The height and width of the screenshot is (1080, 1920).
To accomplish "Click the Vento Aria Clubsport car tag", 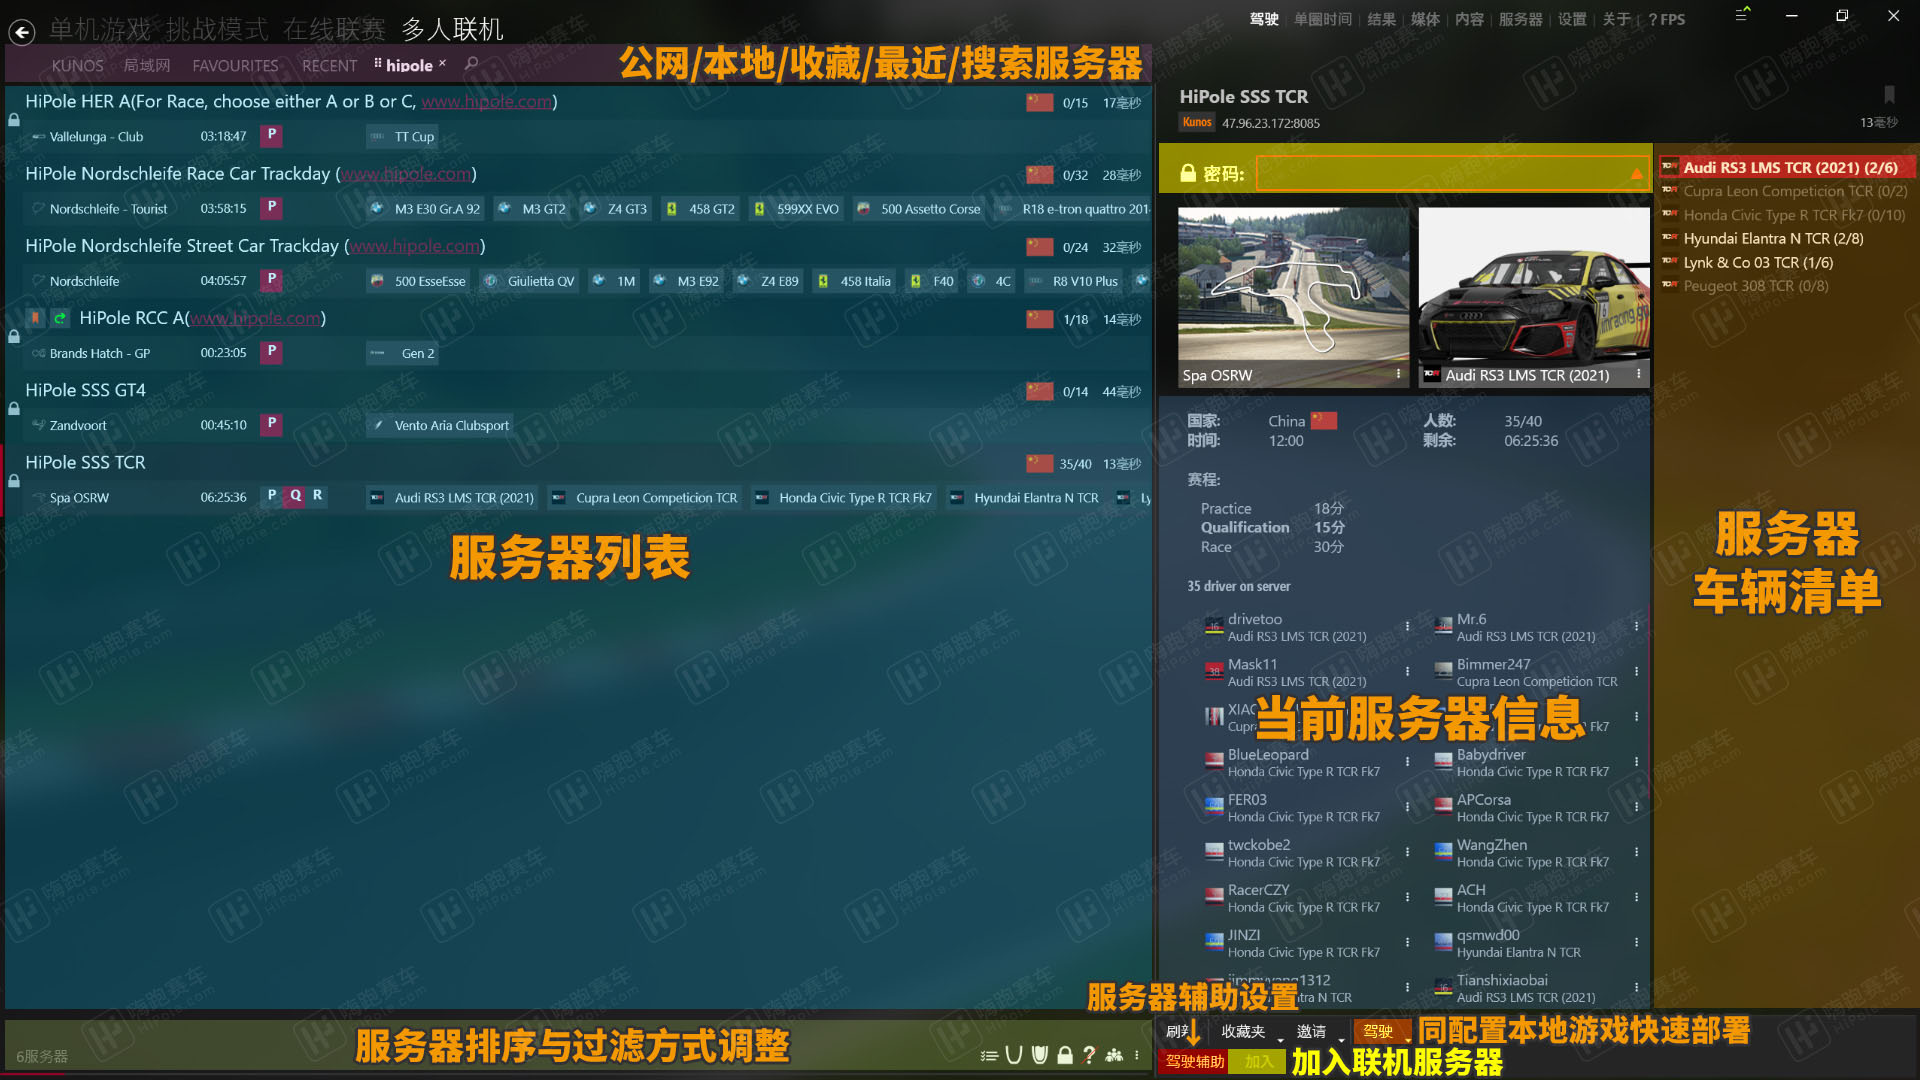I will [x=440, y=425].
